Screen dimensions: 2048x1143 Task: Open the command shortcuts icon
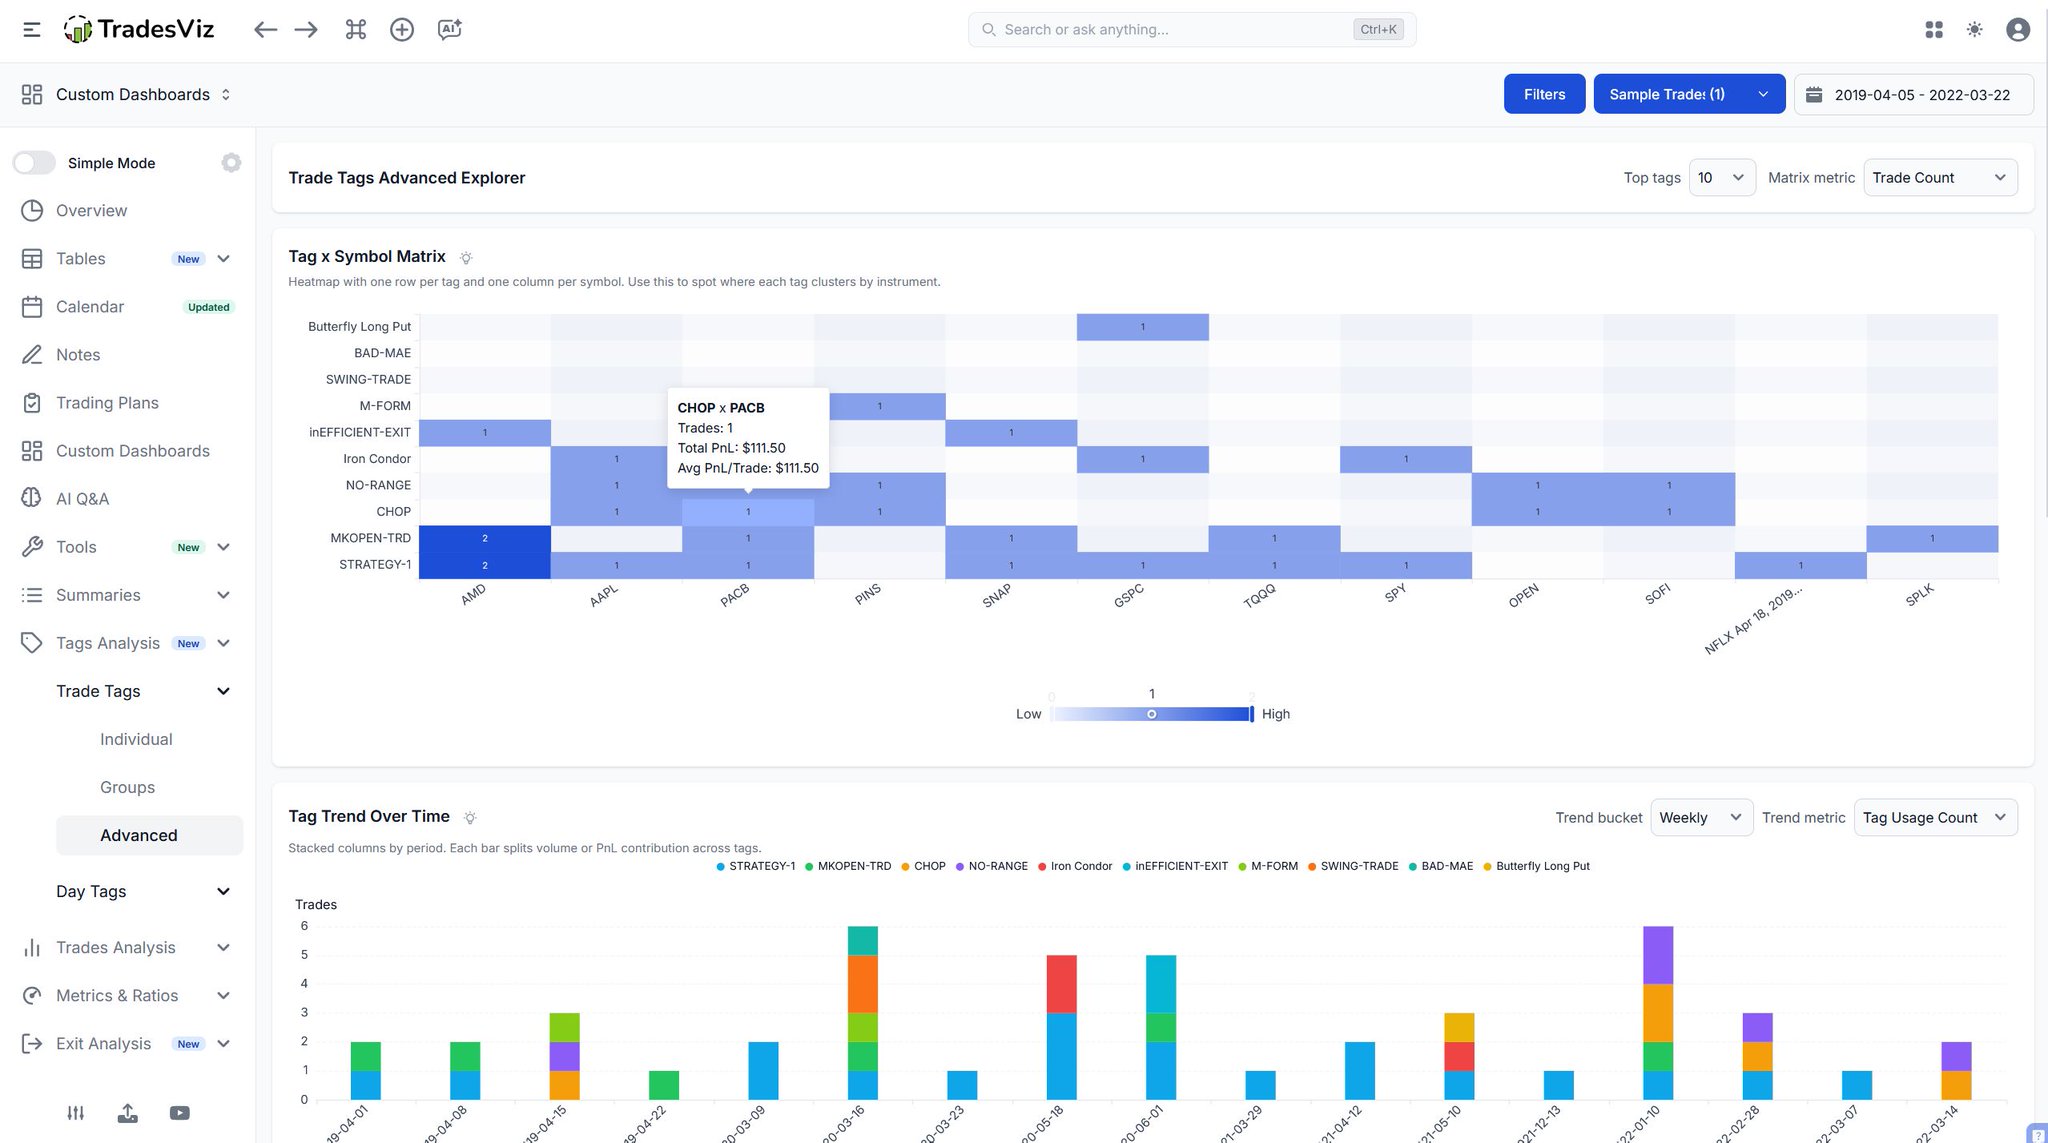tap(356, 30)
